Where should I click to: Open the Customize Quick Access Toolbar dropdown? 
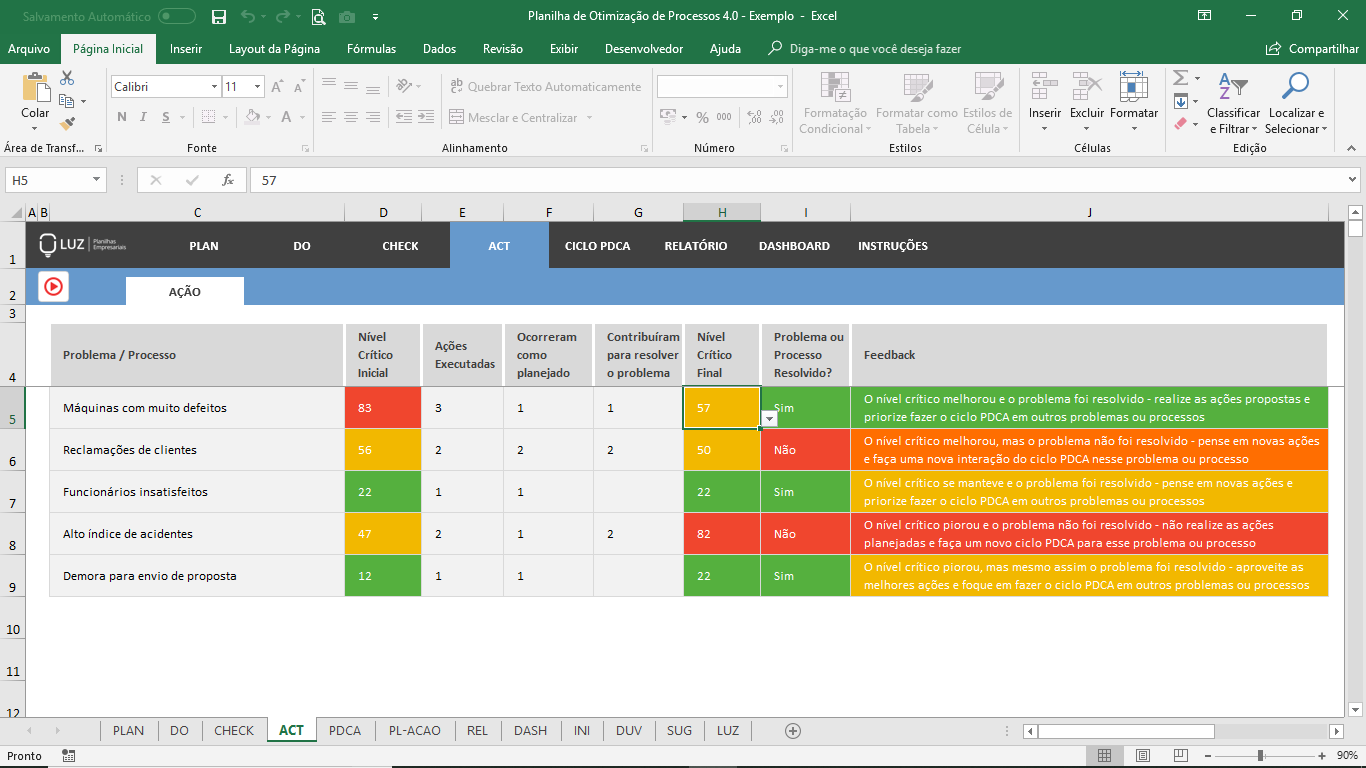[375, 17]
